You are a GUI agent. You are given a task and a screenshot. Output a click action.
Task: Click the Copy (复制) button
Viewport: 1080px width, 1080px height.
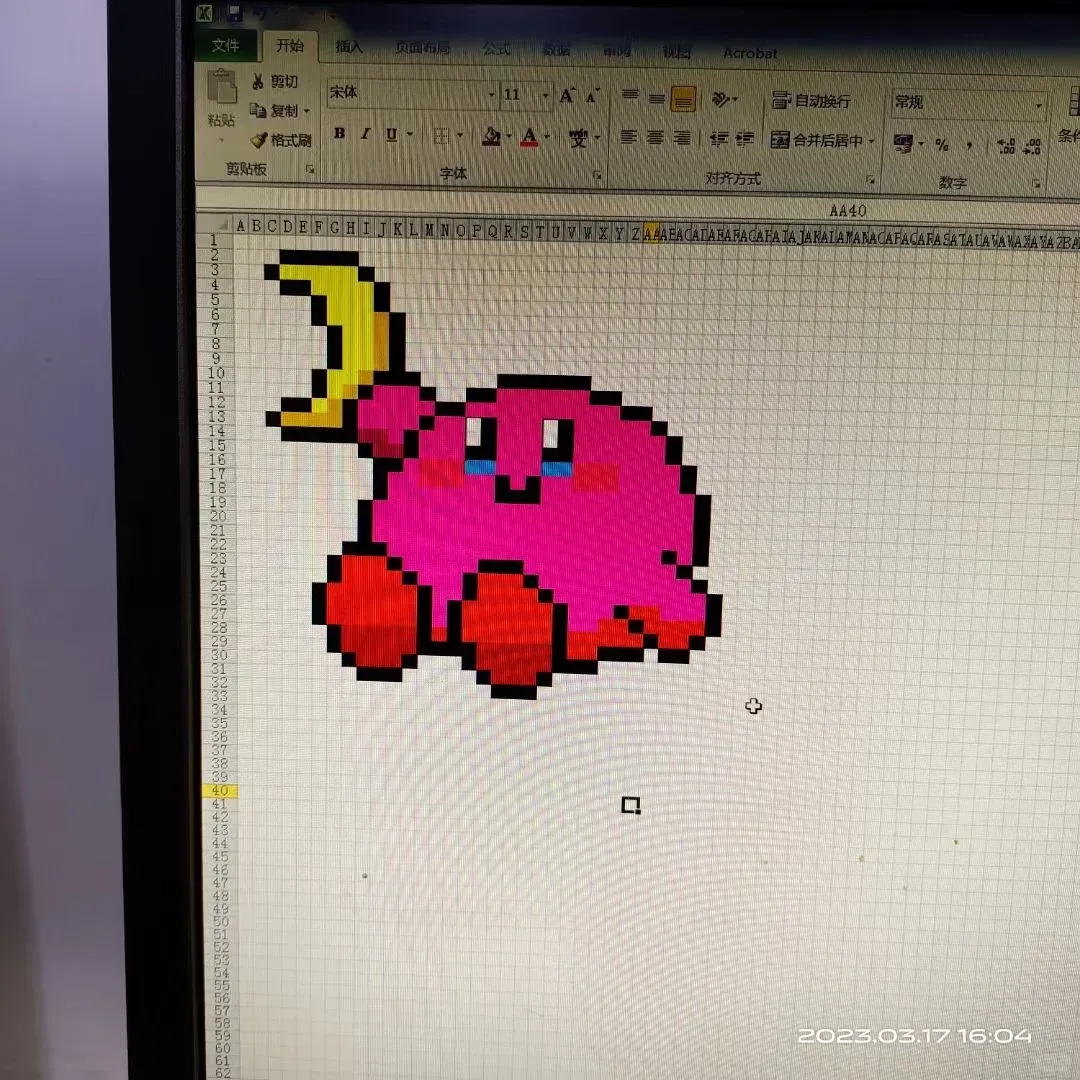pyautogui.click(x=273, y=110)
